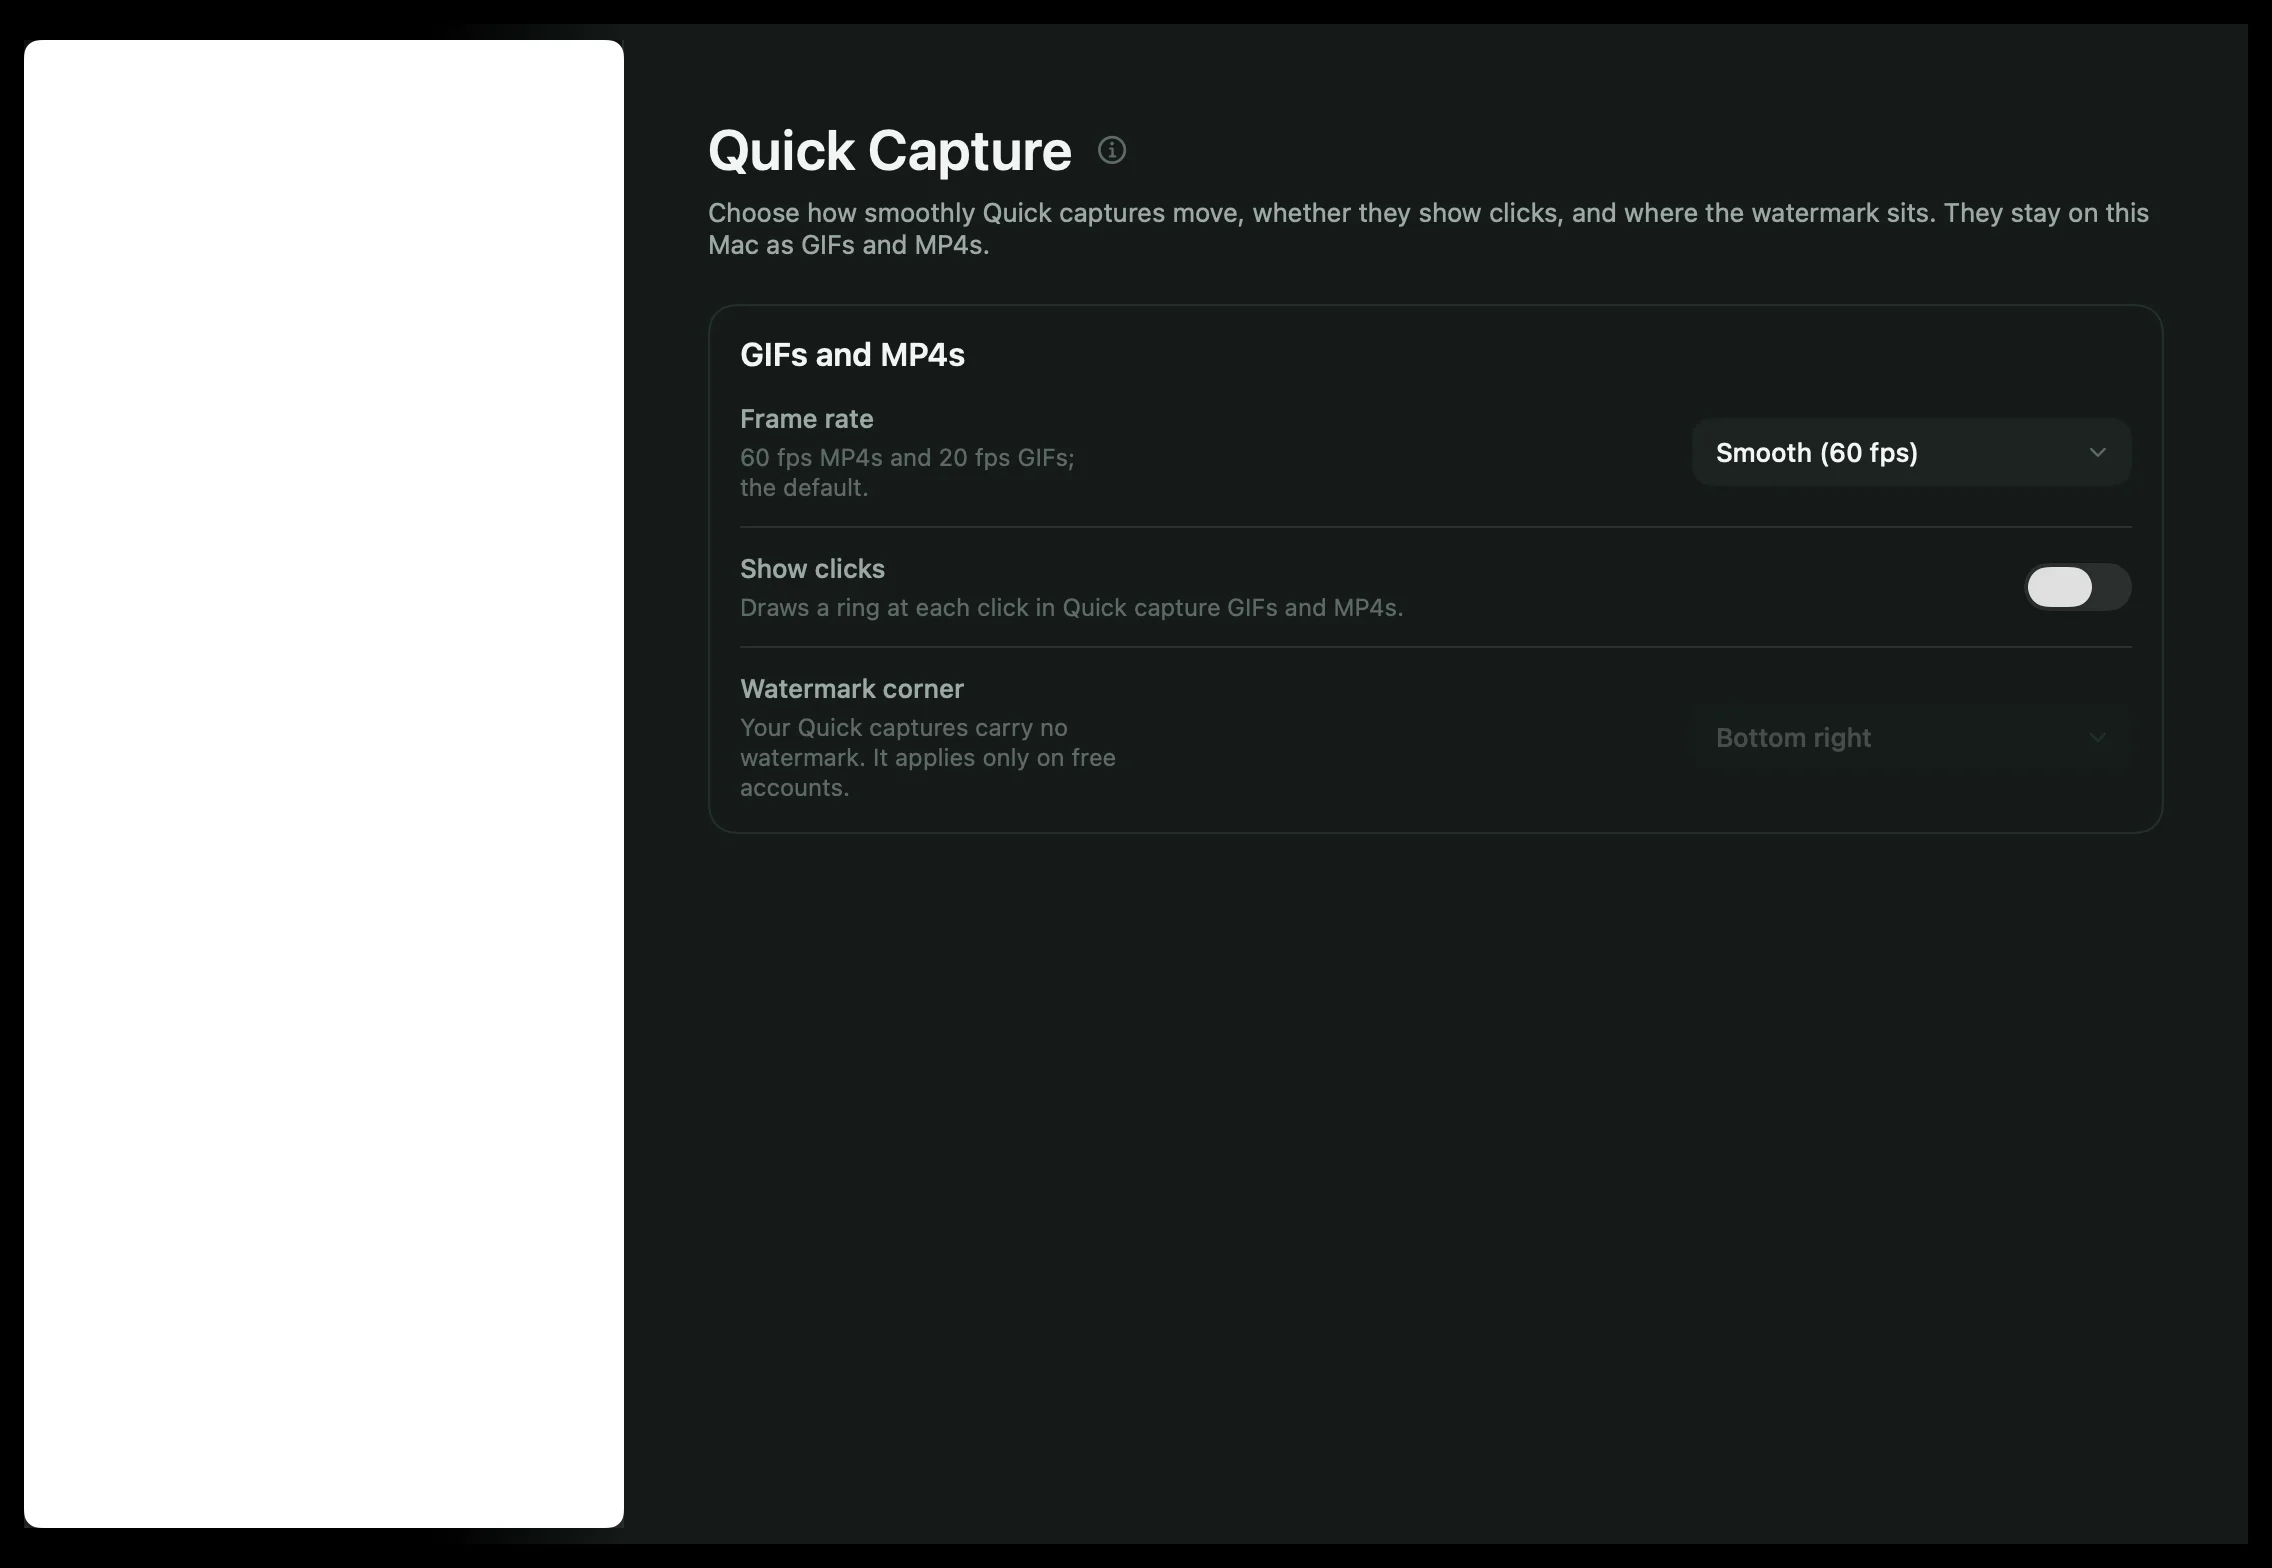Click the 'Draws a ring at each click' description

click(1071, 608)
